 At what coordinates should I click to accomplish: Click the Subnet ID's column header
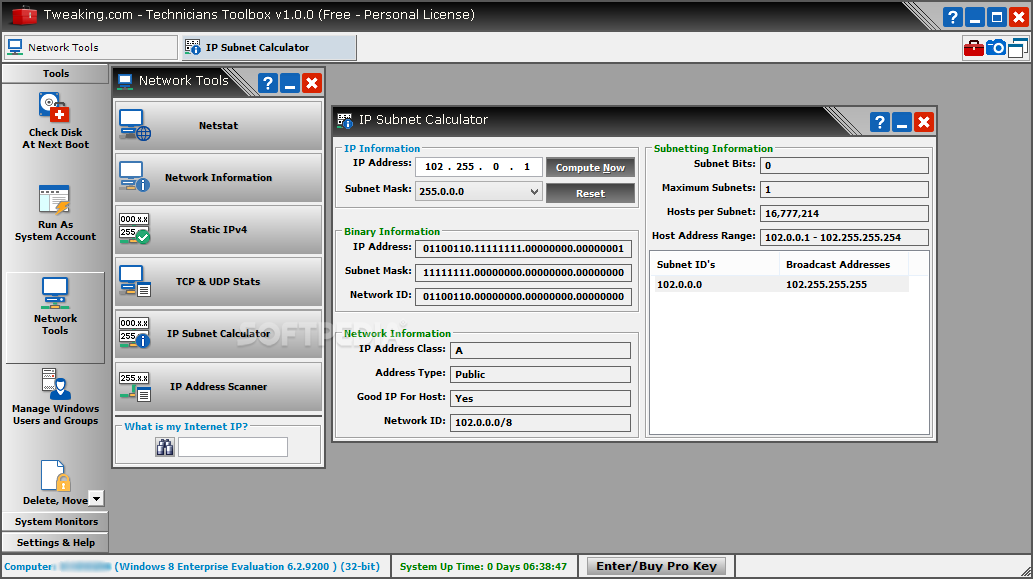click(x=715, y=264)
